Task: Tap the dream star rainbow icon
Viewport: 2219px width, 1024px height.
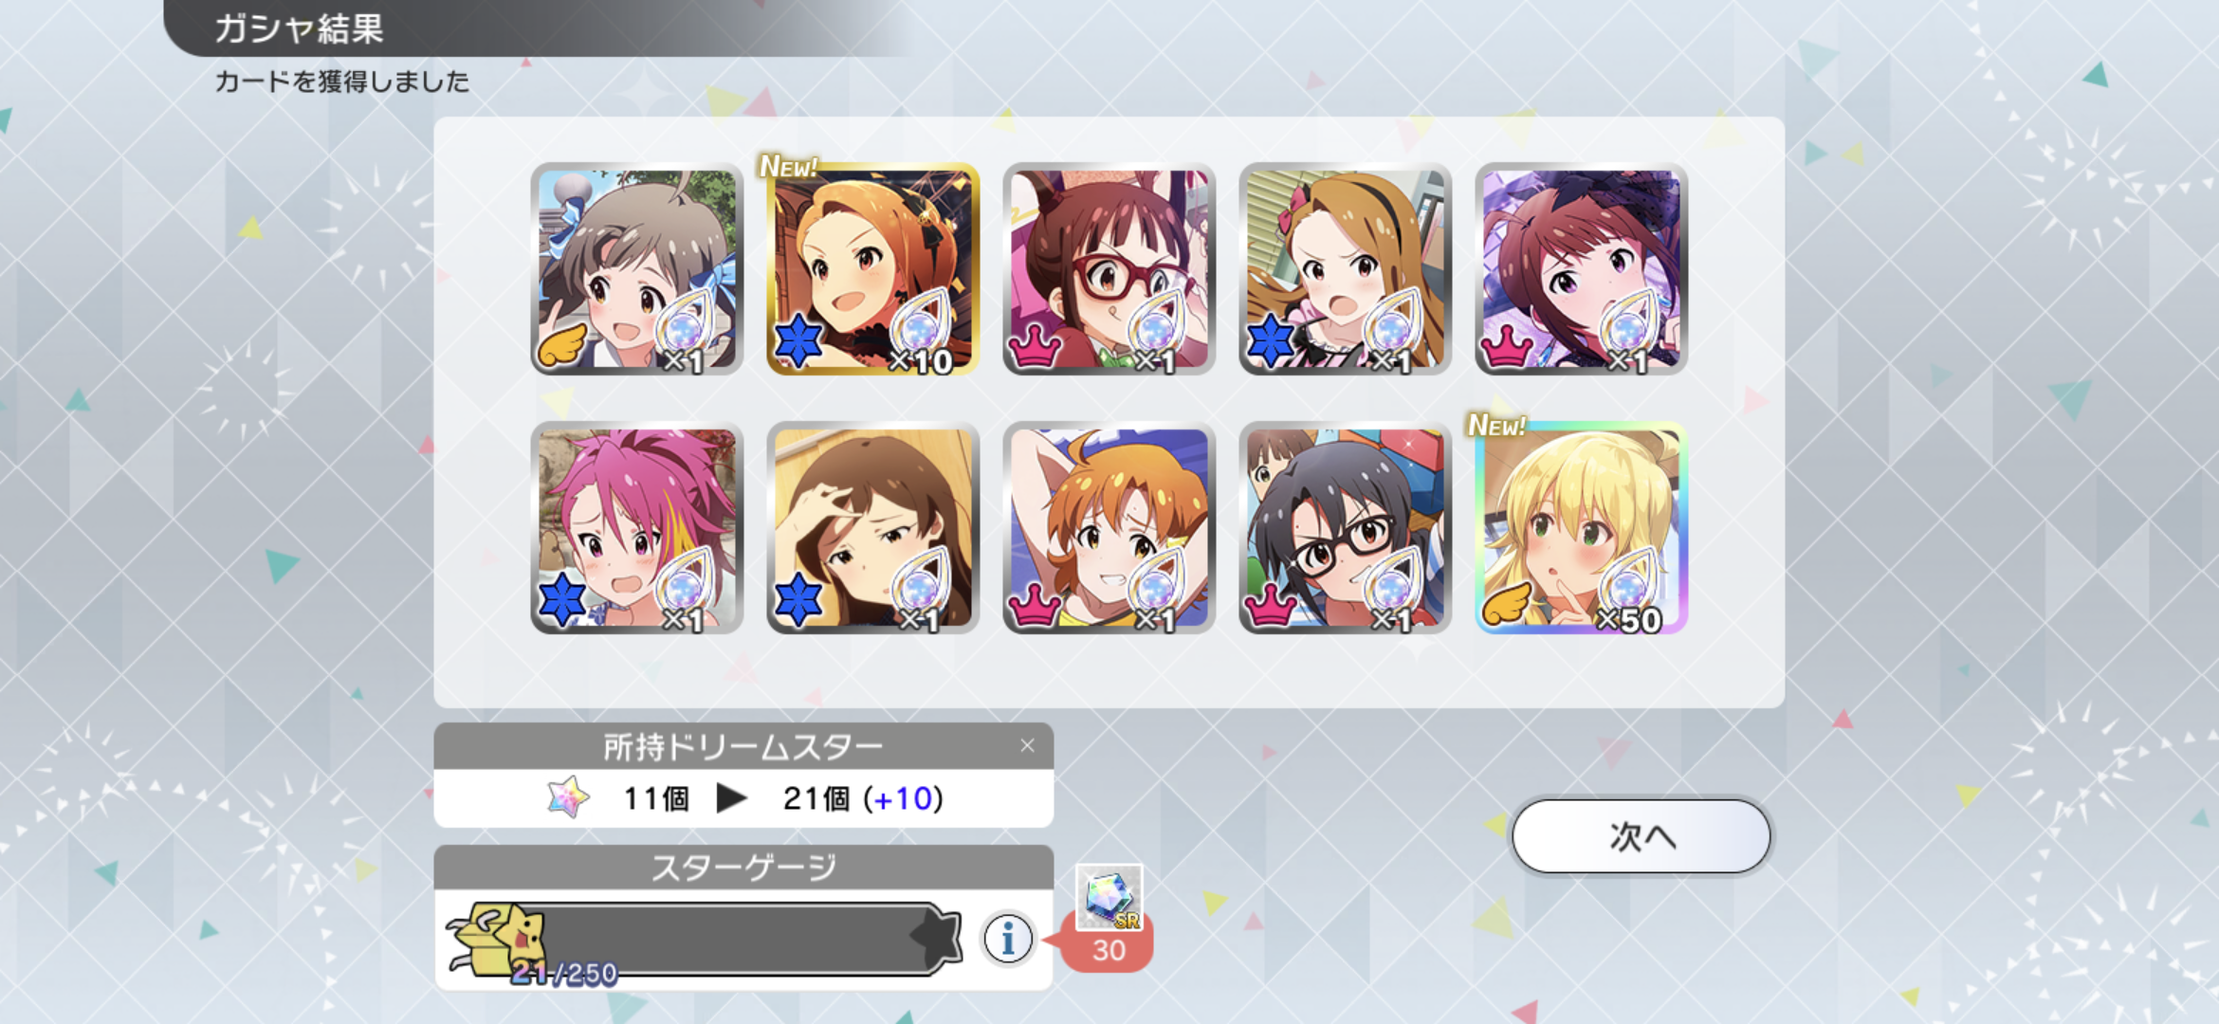Action: coord(568,798)
